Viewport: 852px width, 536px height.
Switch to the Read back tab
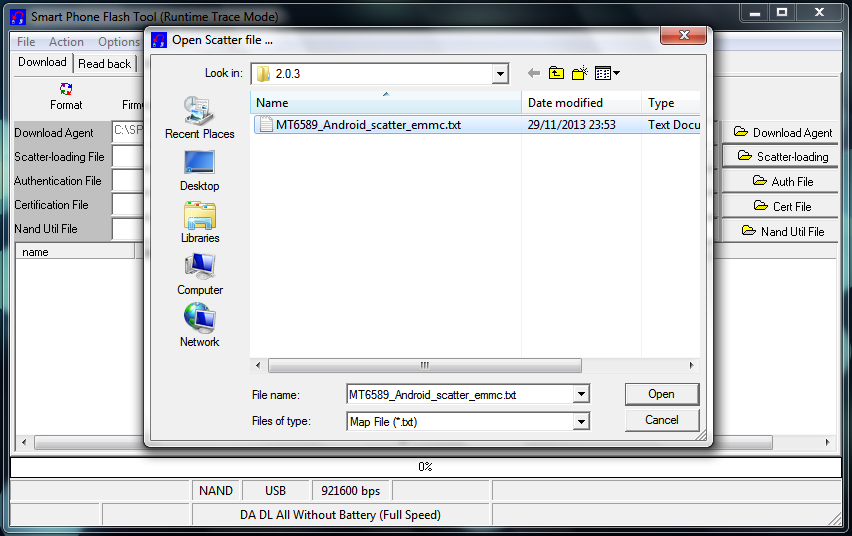point(104,64)
